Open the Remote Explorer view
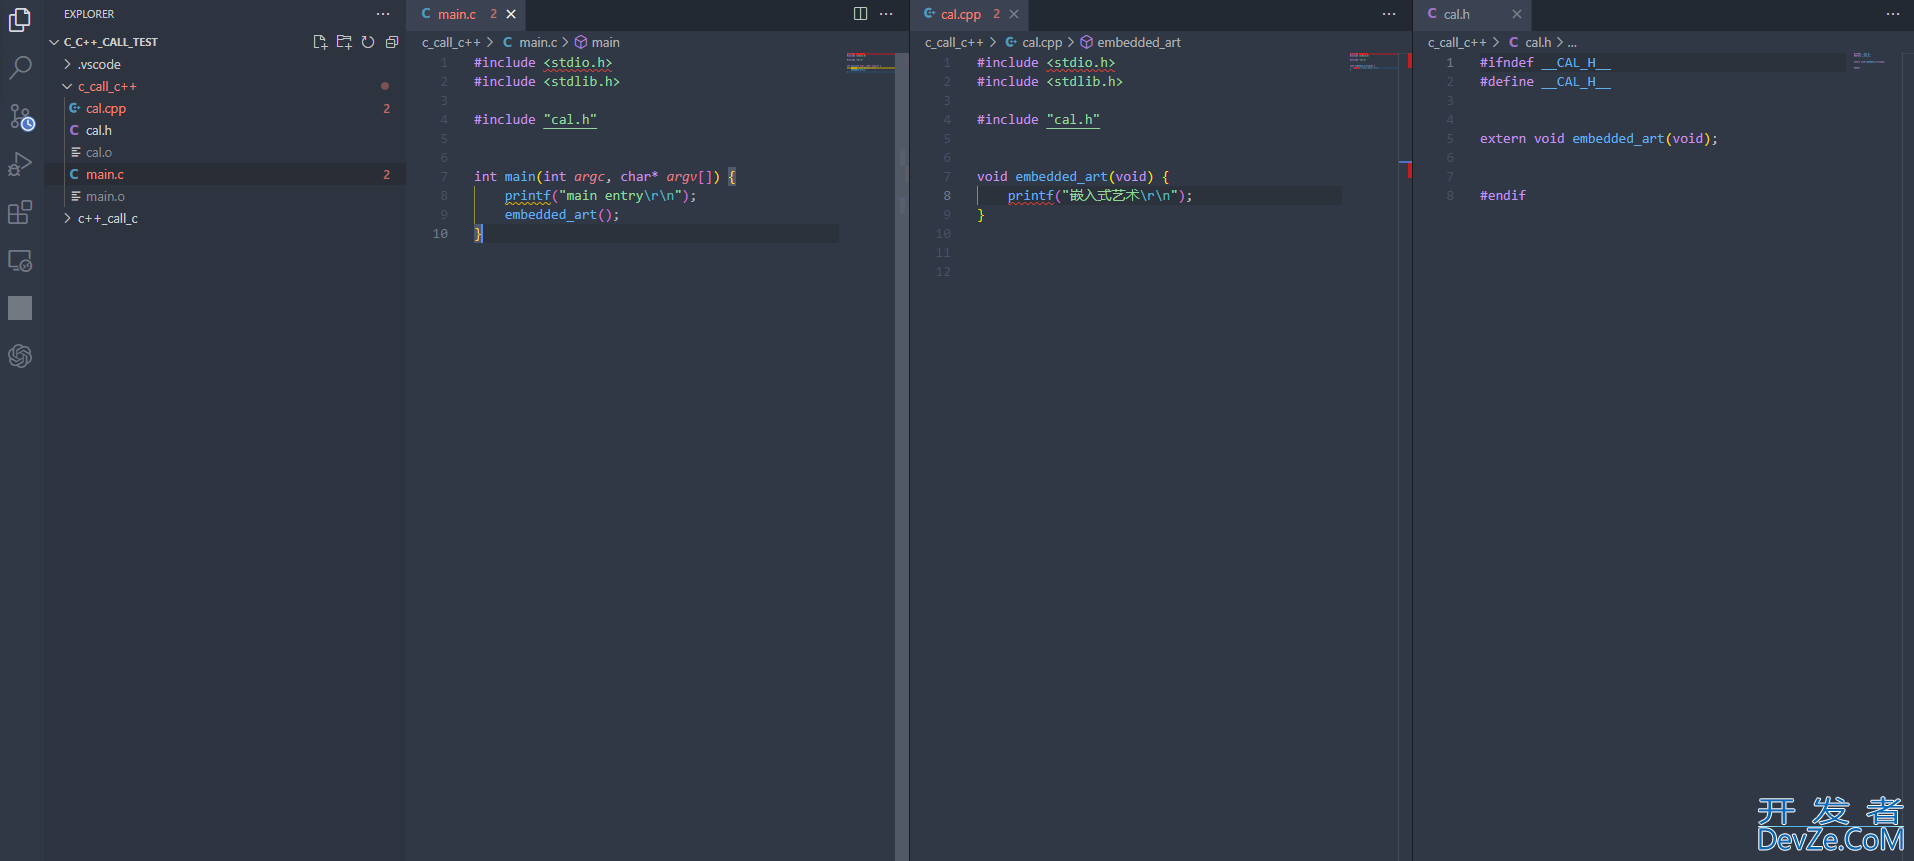The height and width of the screenshot is (861, 1914). pos(20,260)
